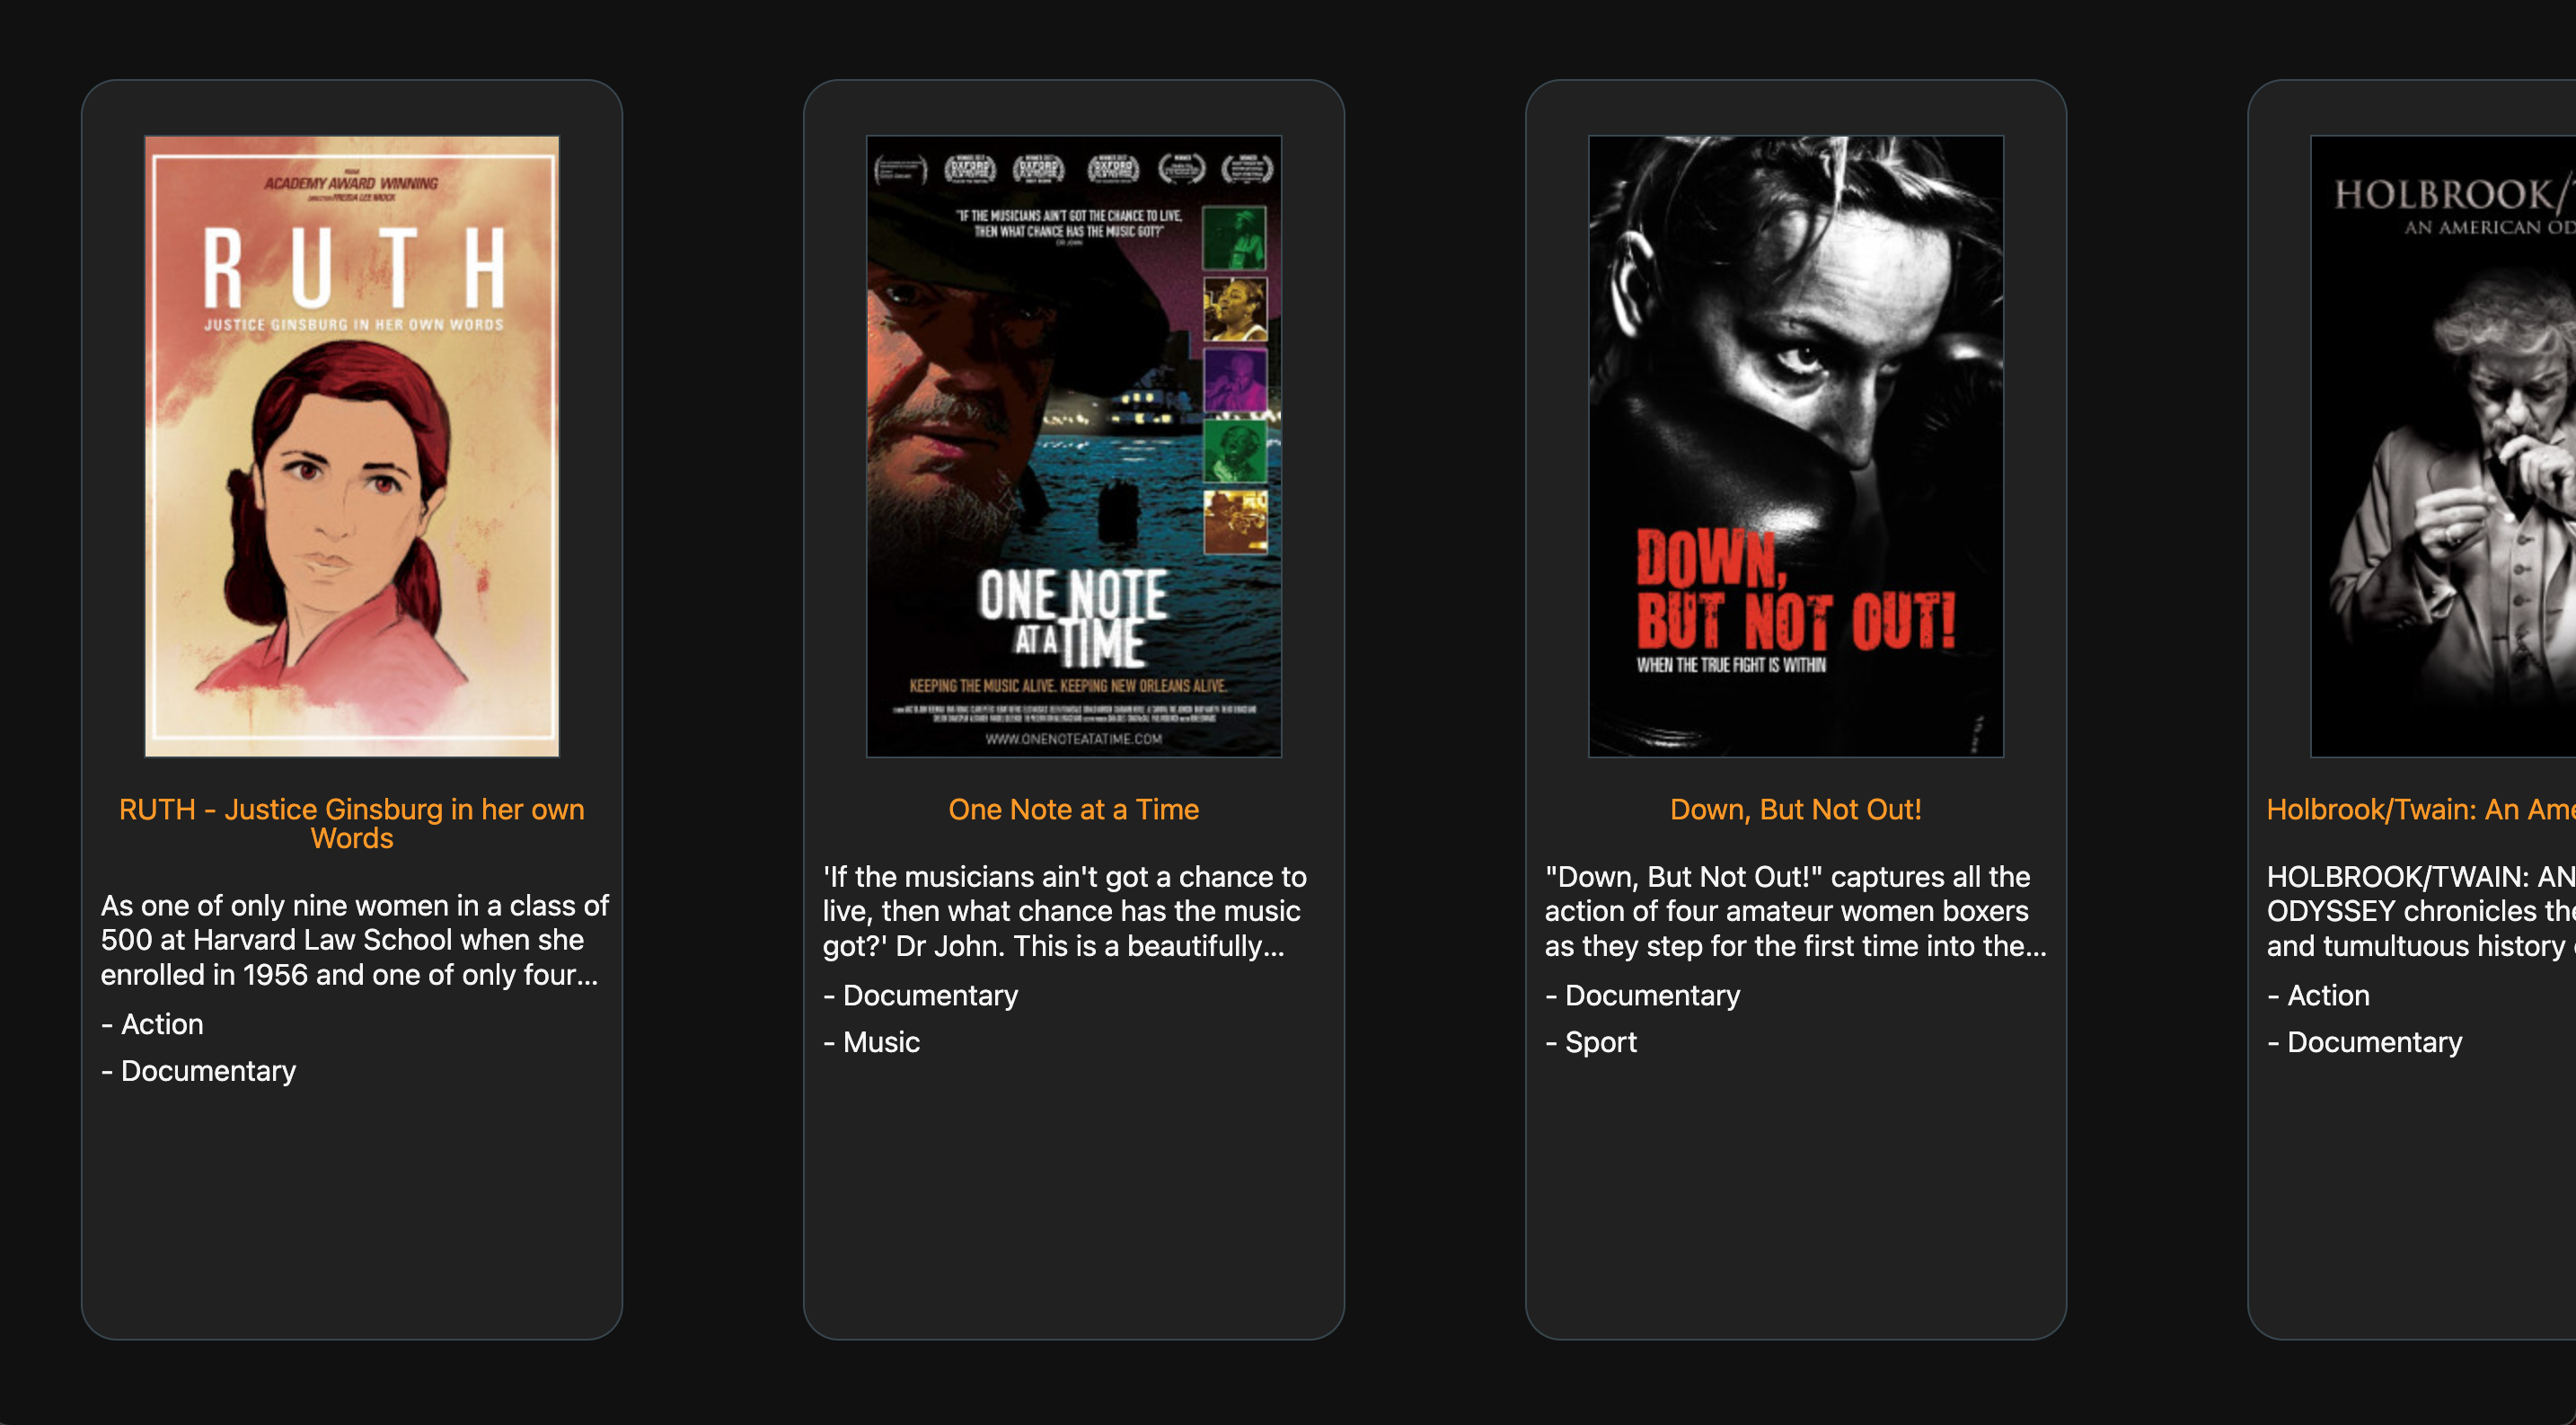The image size is (2576, 1425).
Task: Click description about amateur women boxers
Action: 1795,911
